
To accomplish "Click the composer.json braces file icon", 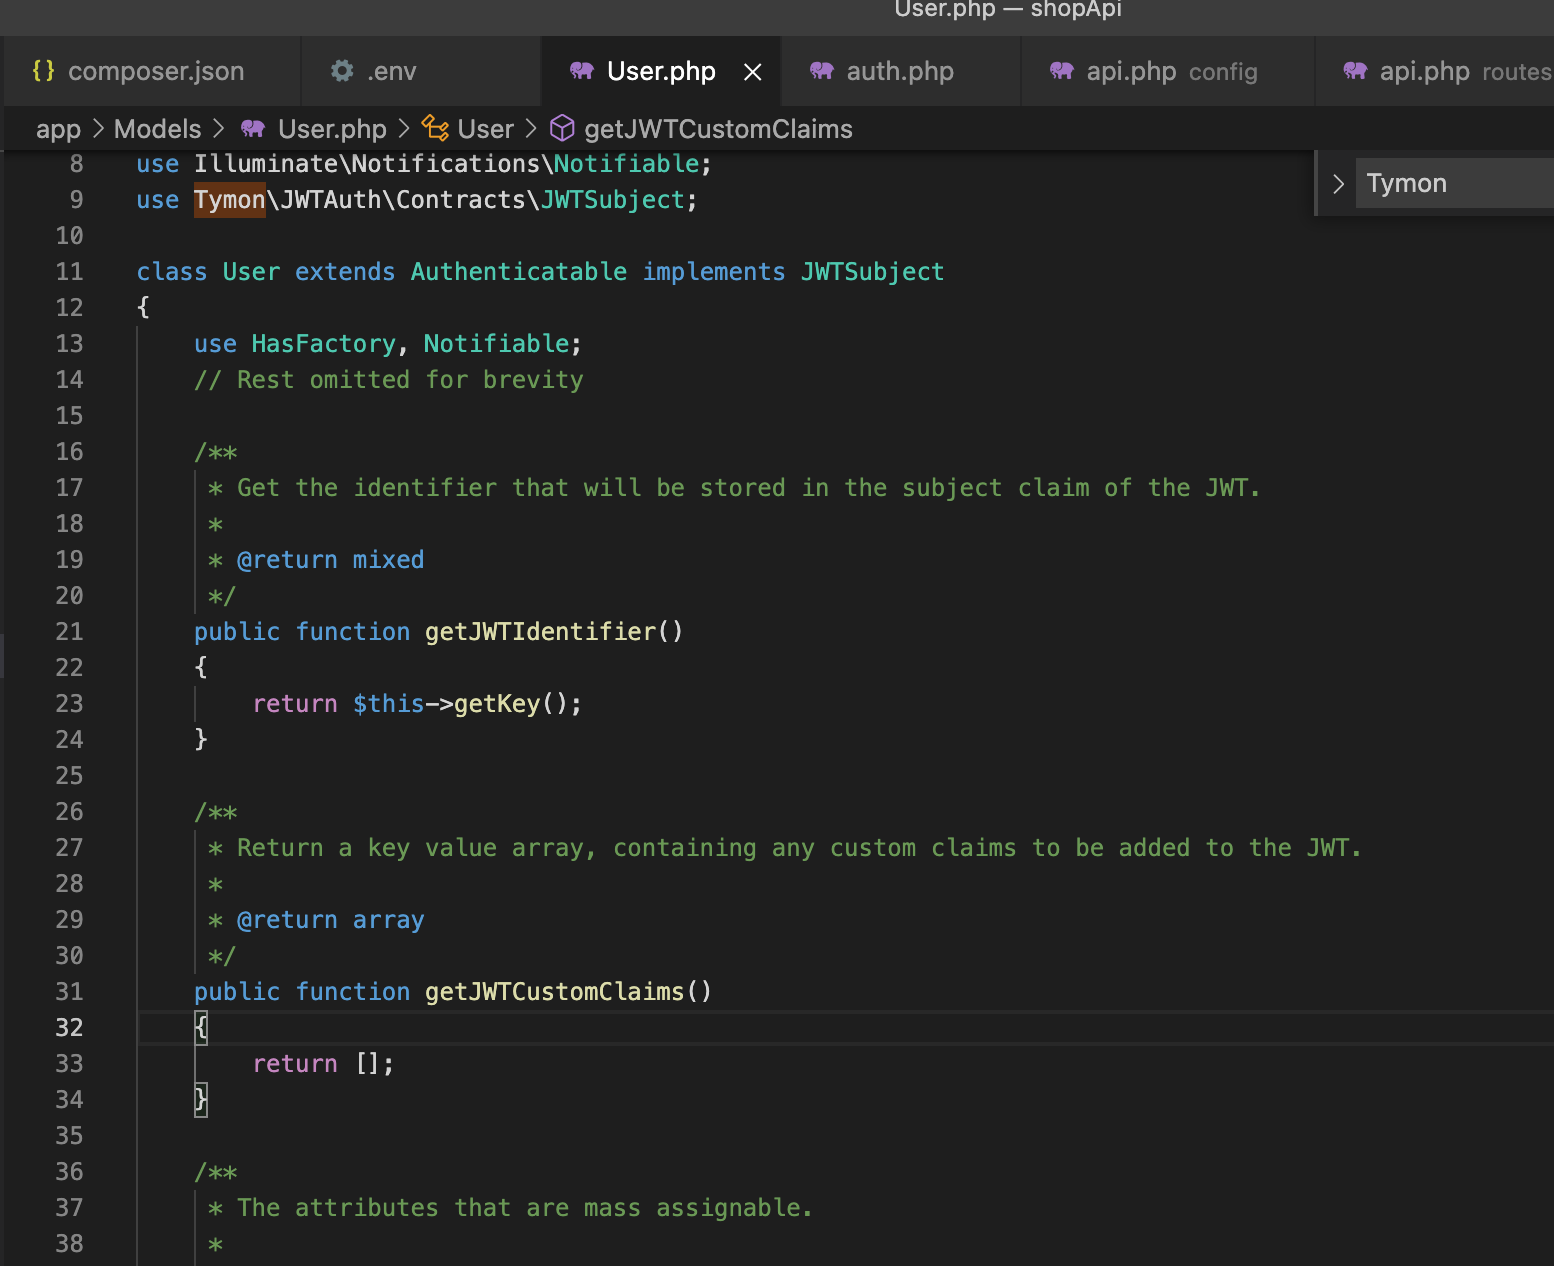I will point(43,71).
